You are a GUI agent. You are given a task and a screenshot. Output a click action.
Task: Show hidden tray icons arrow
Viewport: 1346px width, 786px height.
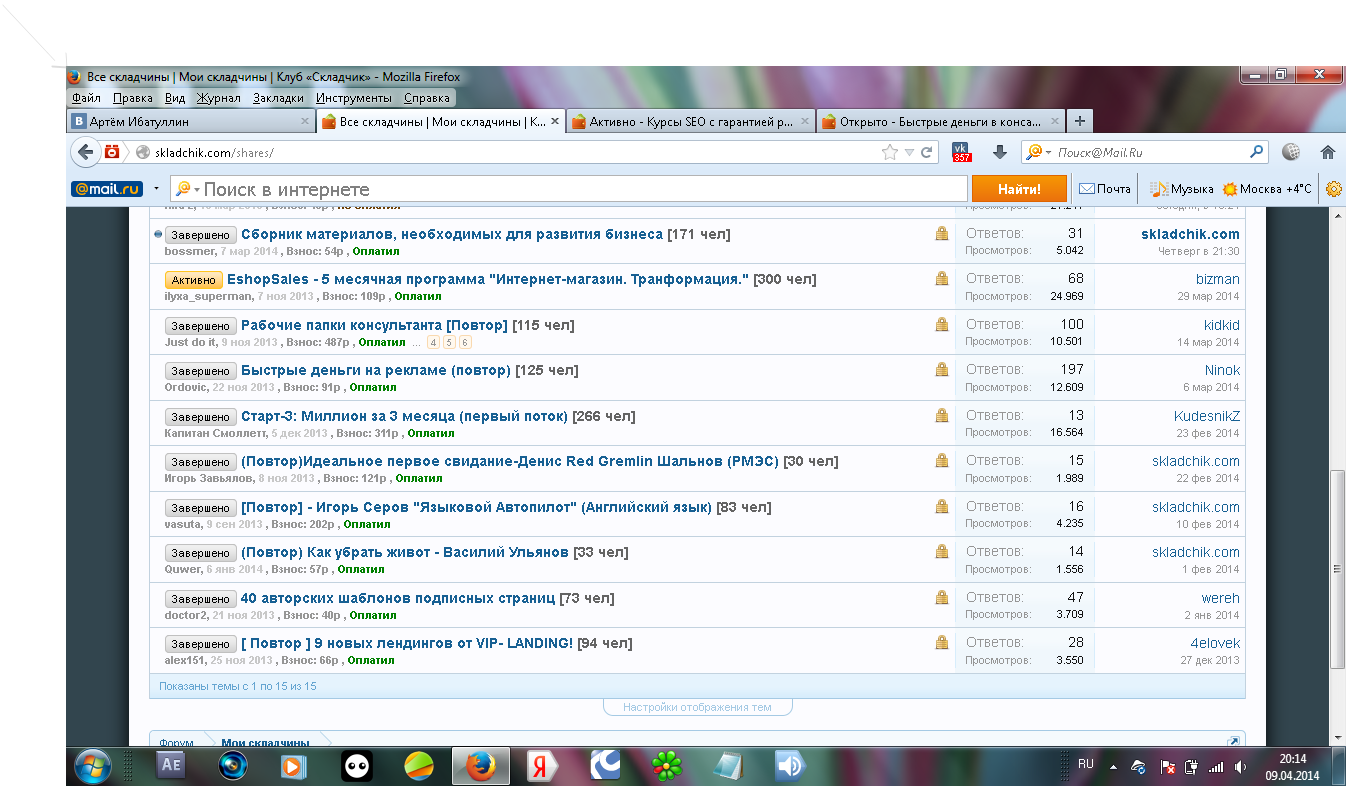coord(1113,767)
